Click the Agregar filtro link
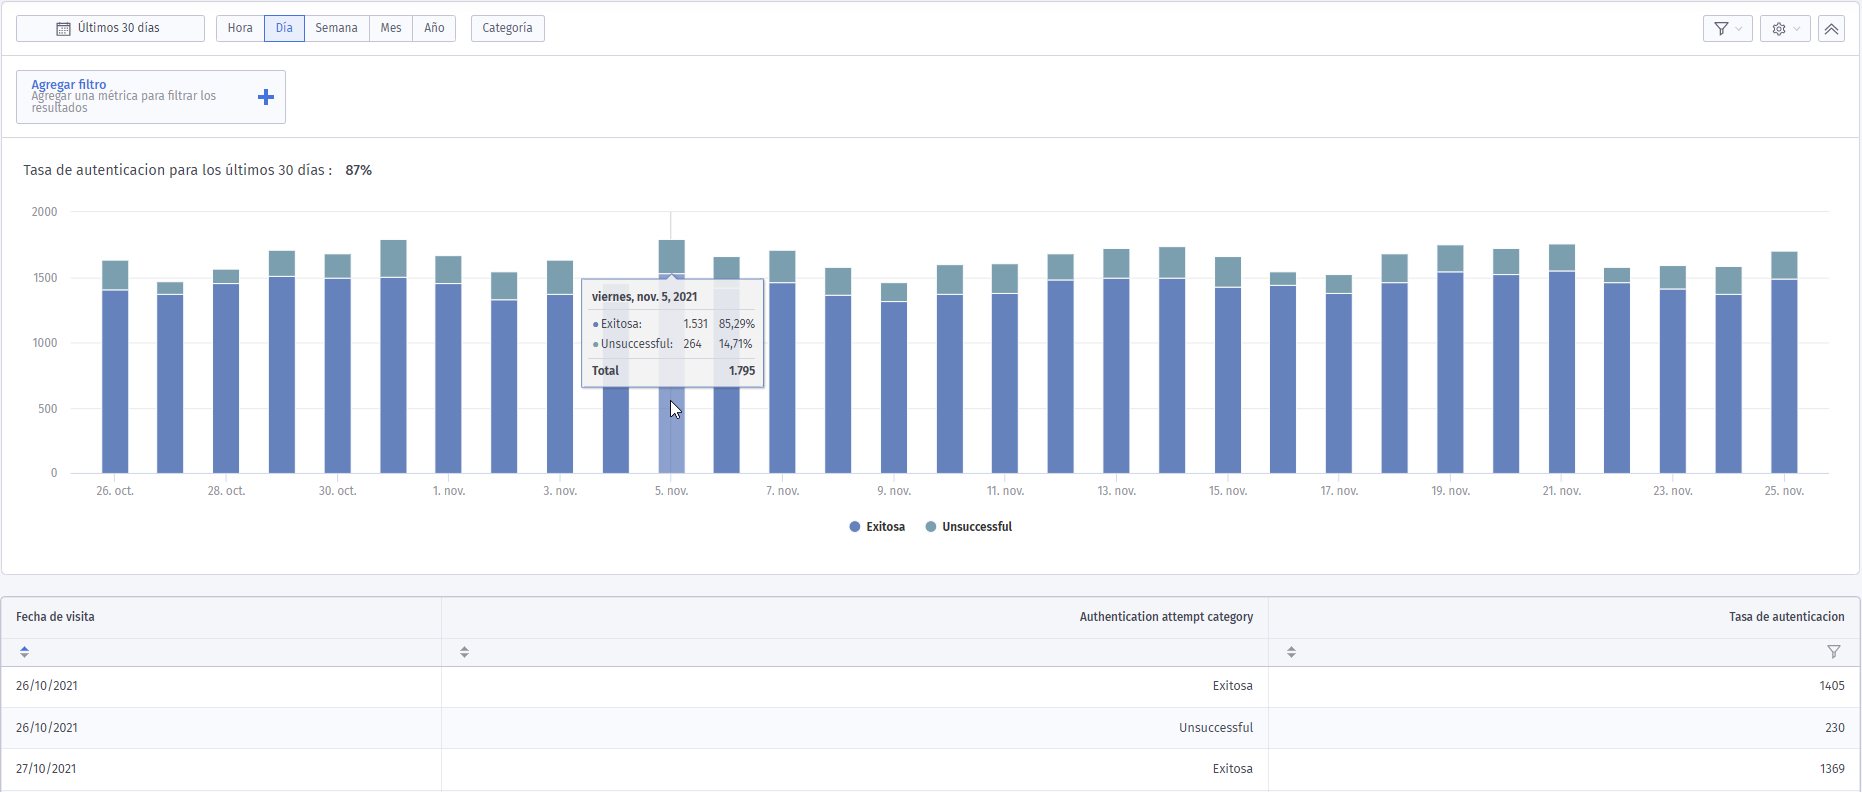Viewport: 1862px width, 792px height. click(68, 84)
